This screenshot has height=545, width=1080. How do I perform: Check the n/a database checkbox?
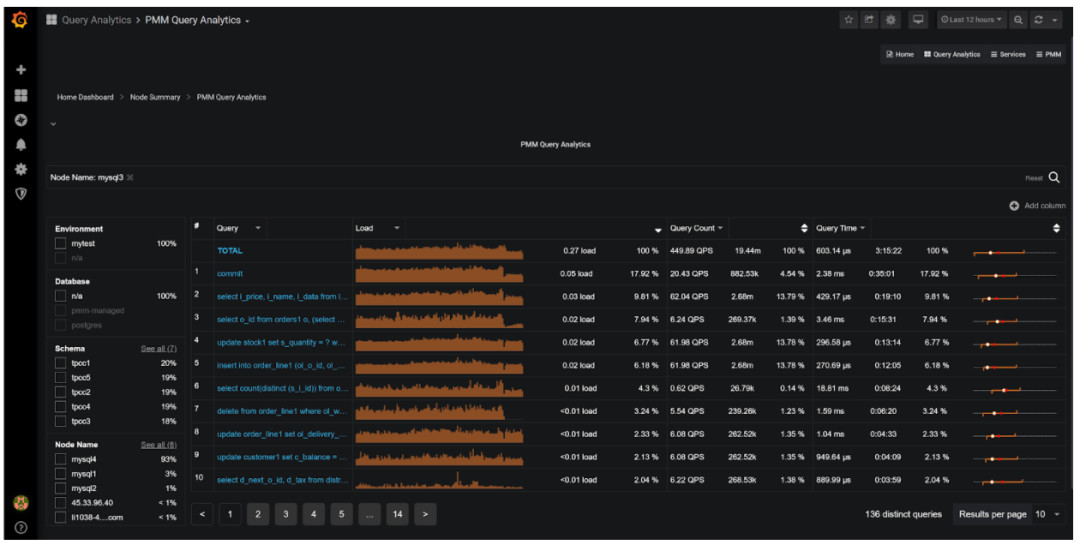tap(61, 296)
